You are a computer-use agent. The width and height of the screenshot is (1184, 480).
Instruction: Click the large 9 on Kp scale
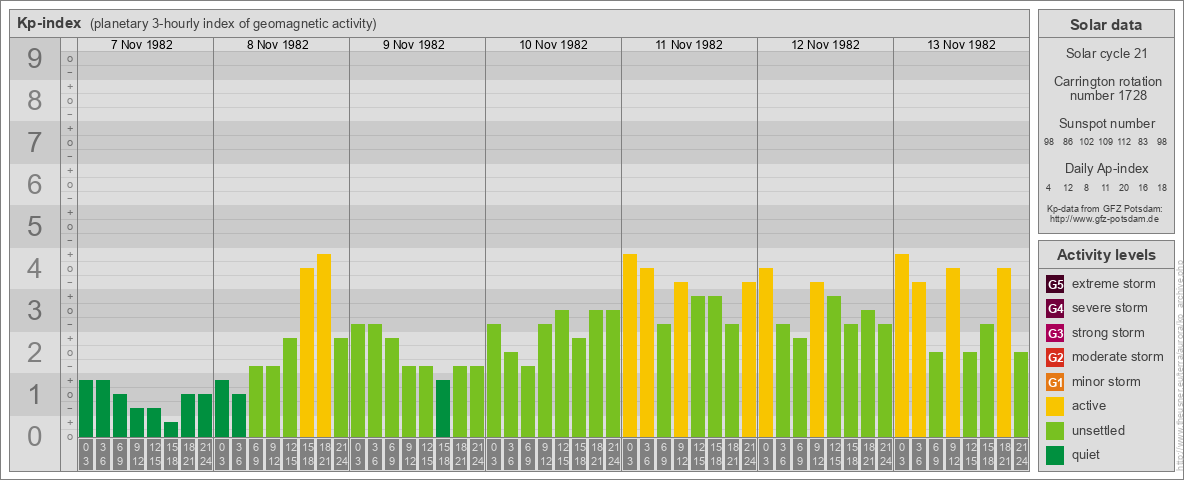[x=34, y=59]
